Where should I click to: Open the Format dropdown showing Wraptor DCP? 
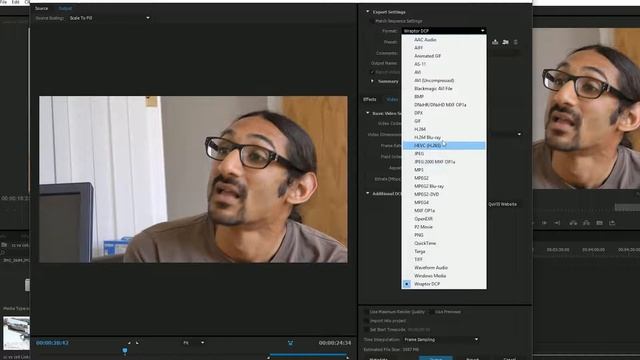coord(444,31)
